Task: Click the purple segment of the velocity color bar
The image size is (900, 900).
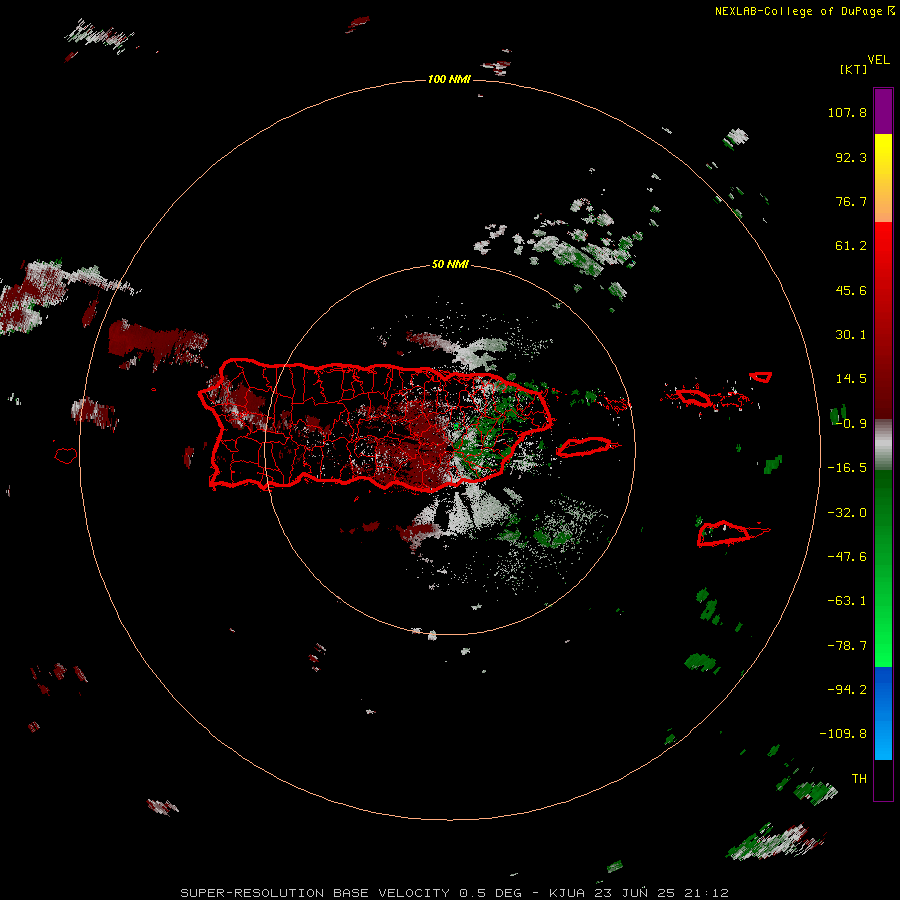Action: [x=883, y=111]
